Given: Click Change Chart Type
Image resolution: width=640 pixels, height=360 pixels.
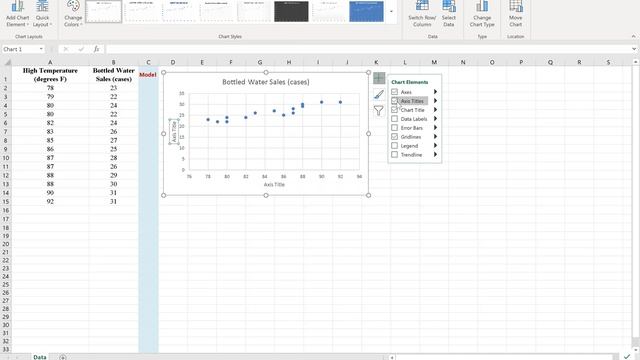Looking at the screenshot, I should tap(482, 14).
